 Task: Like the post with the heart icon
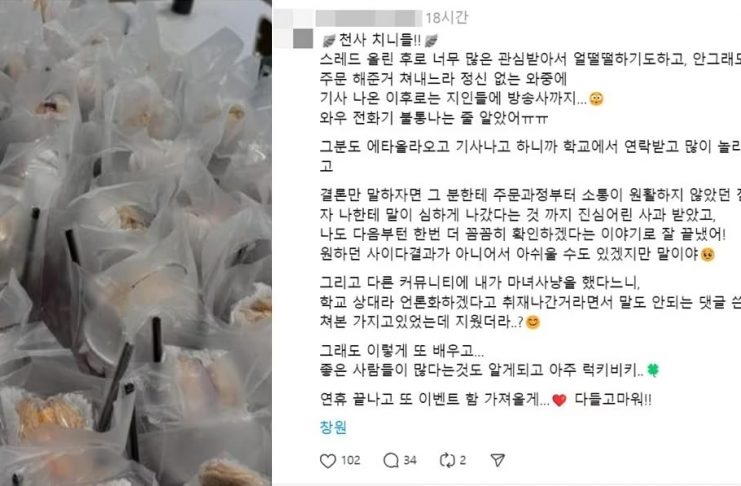328,460
